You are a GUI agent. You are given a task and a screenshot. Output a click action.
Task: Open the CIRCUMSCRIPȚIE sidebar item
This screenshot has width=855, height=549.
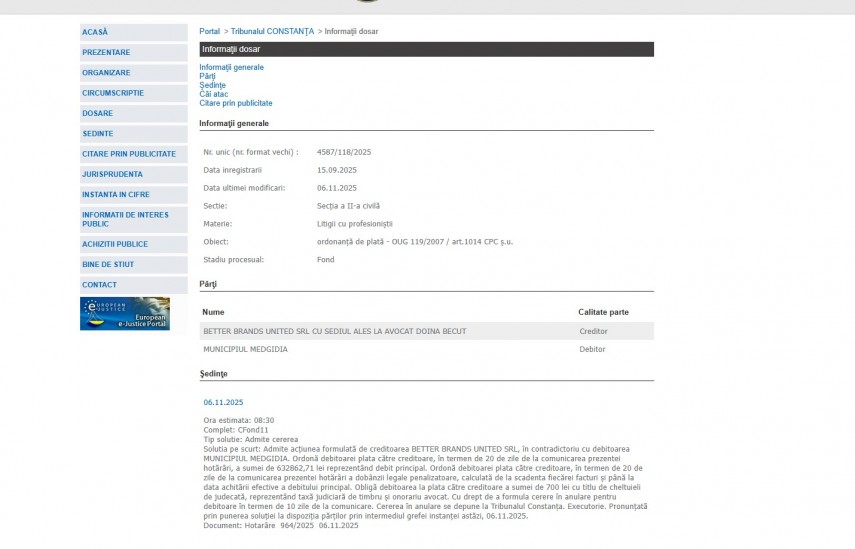pos(112,93)
